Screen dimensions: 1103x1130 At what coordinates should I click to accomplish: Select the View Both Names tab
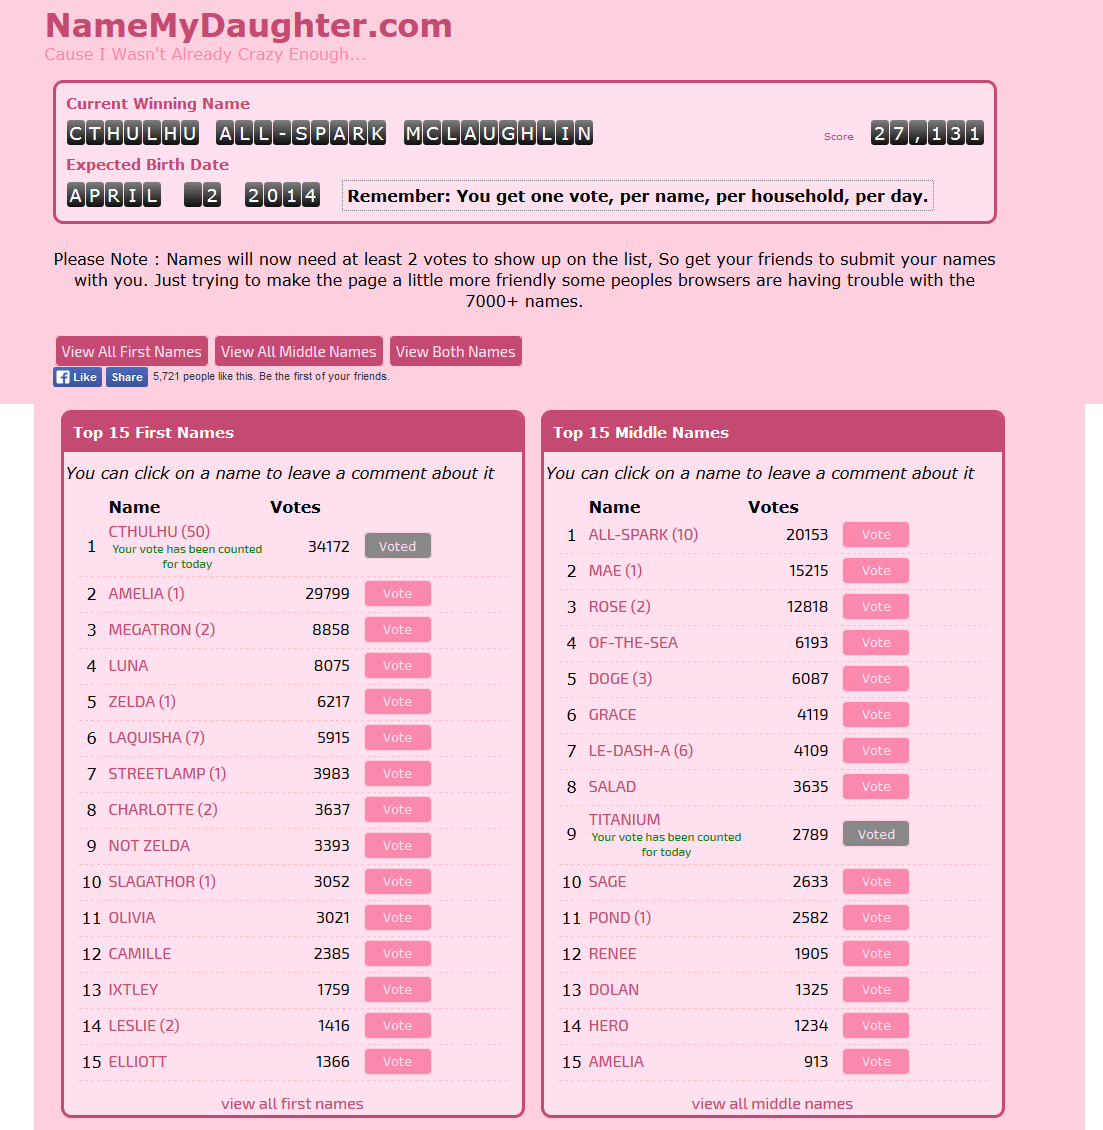pos(455,352)
